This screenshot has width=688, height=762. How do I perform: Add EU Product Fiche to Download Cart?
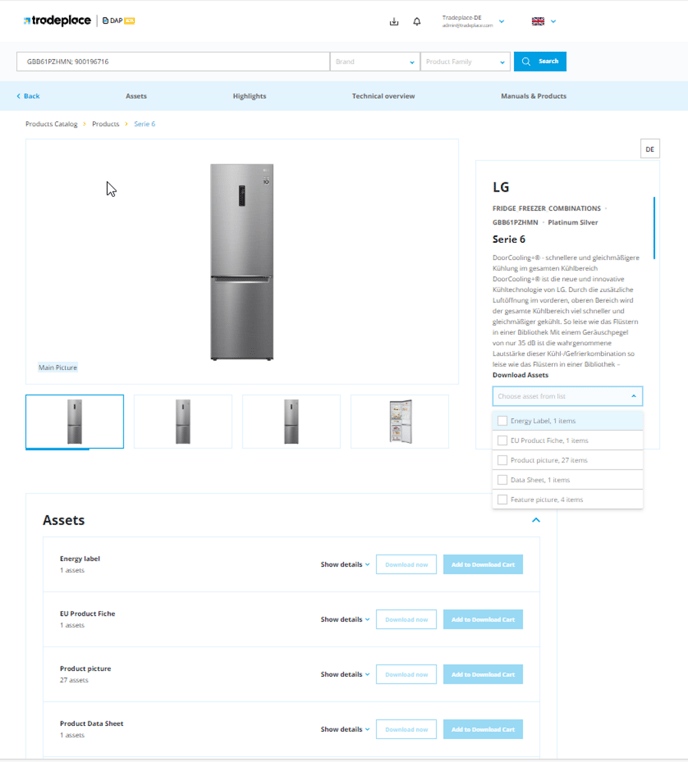(x=483, y=619)
